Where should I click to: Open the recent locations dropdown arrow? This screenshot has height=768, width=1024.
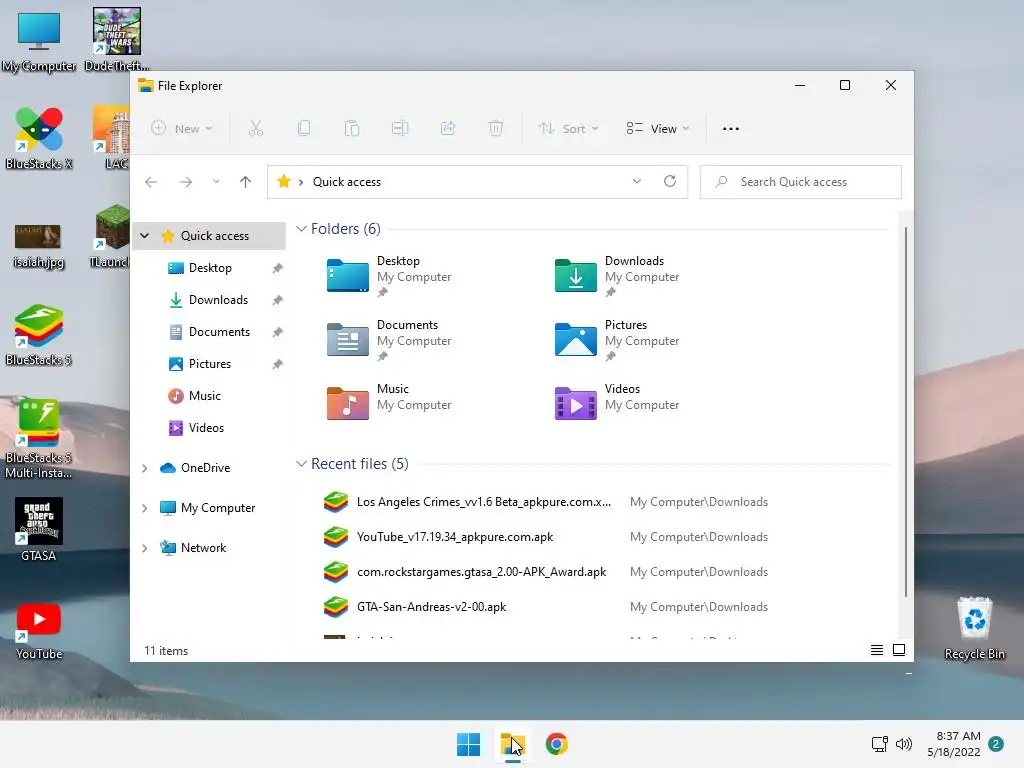click(x=216, y=182)
